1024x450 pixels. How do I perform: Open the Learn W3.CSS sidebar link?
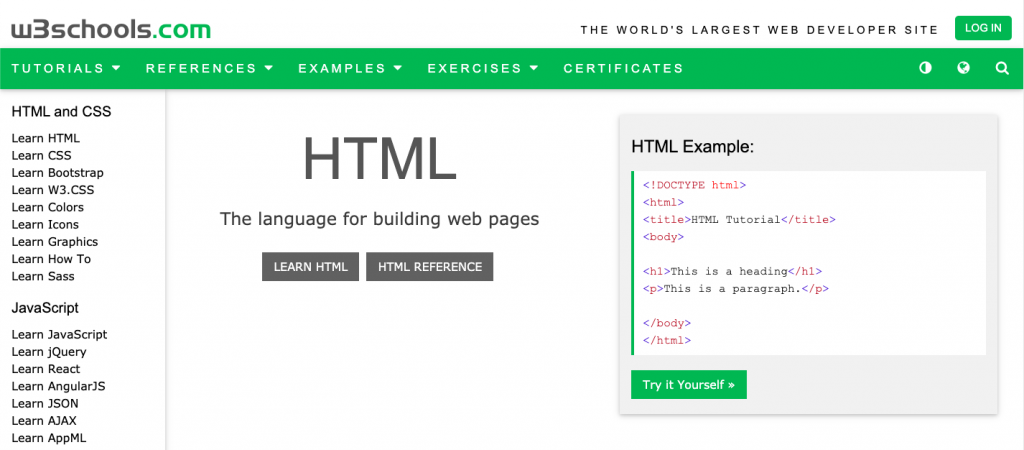[52, 190]
